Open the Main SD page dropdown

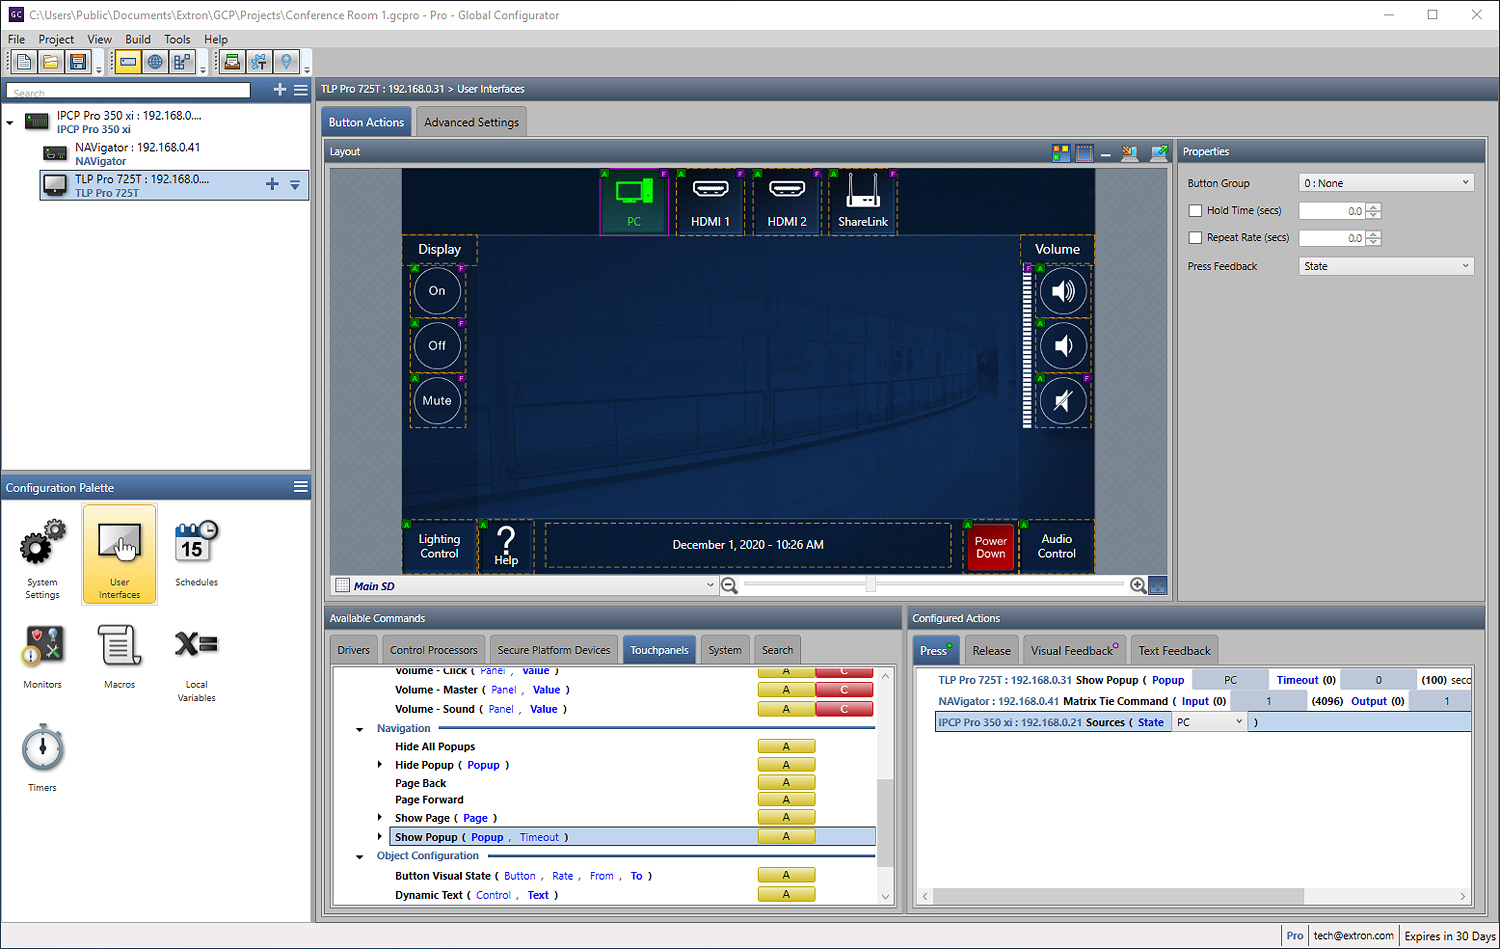(525, 586)
